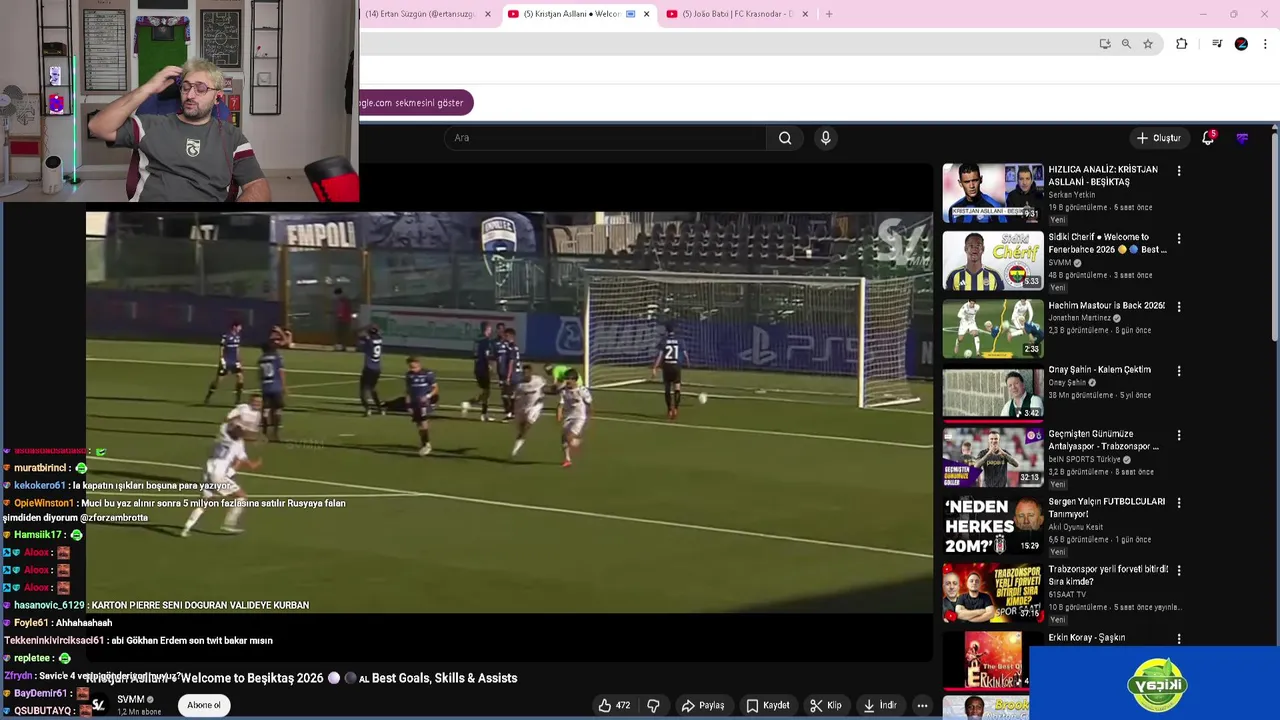This screenshot has height=720, width=1280.
Task: Switch to Ertan Süzgün browser tab
Action: point(420,14)
